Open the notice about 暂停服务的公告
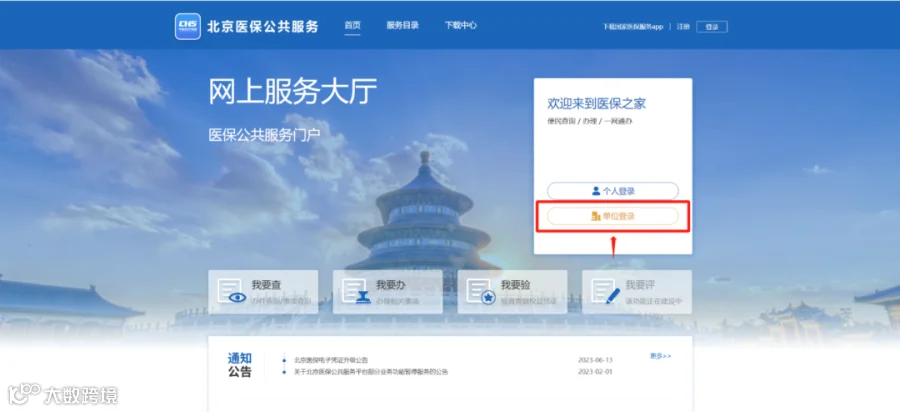The image size is (900, 412). [x=371, y=372]
